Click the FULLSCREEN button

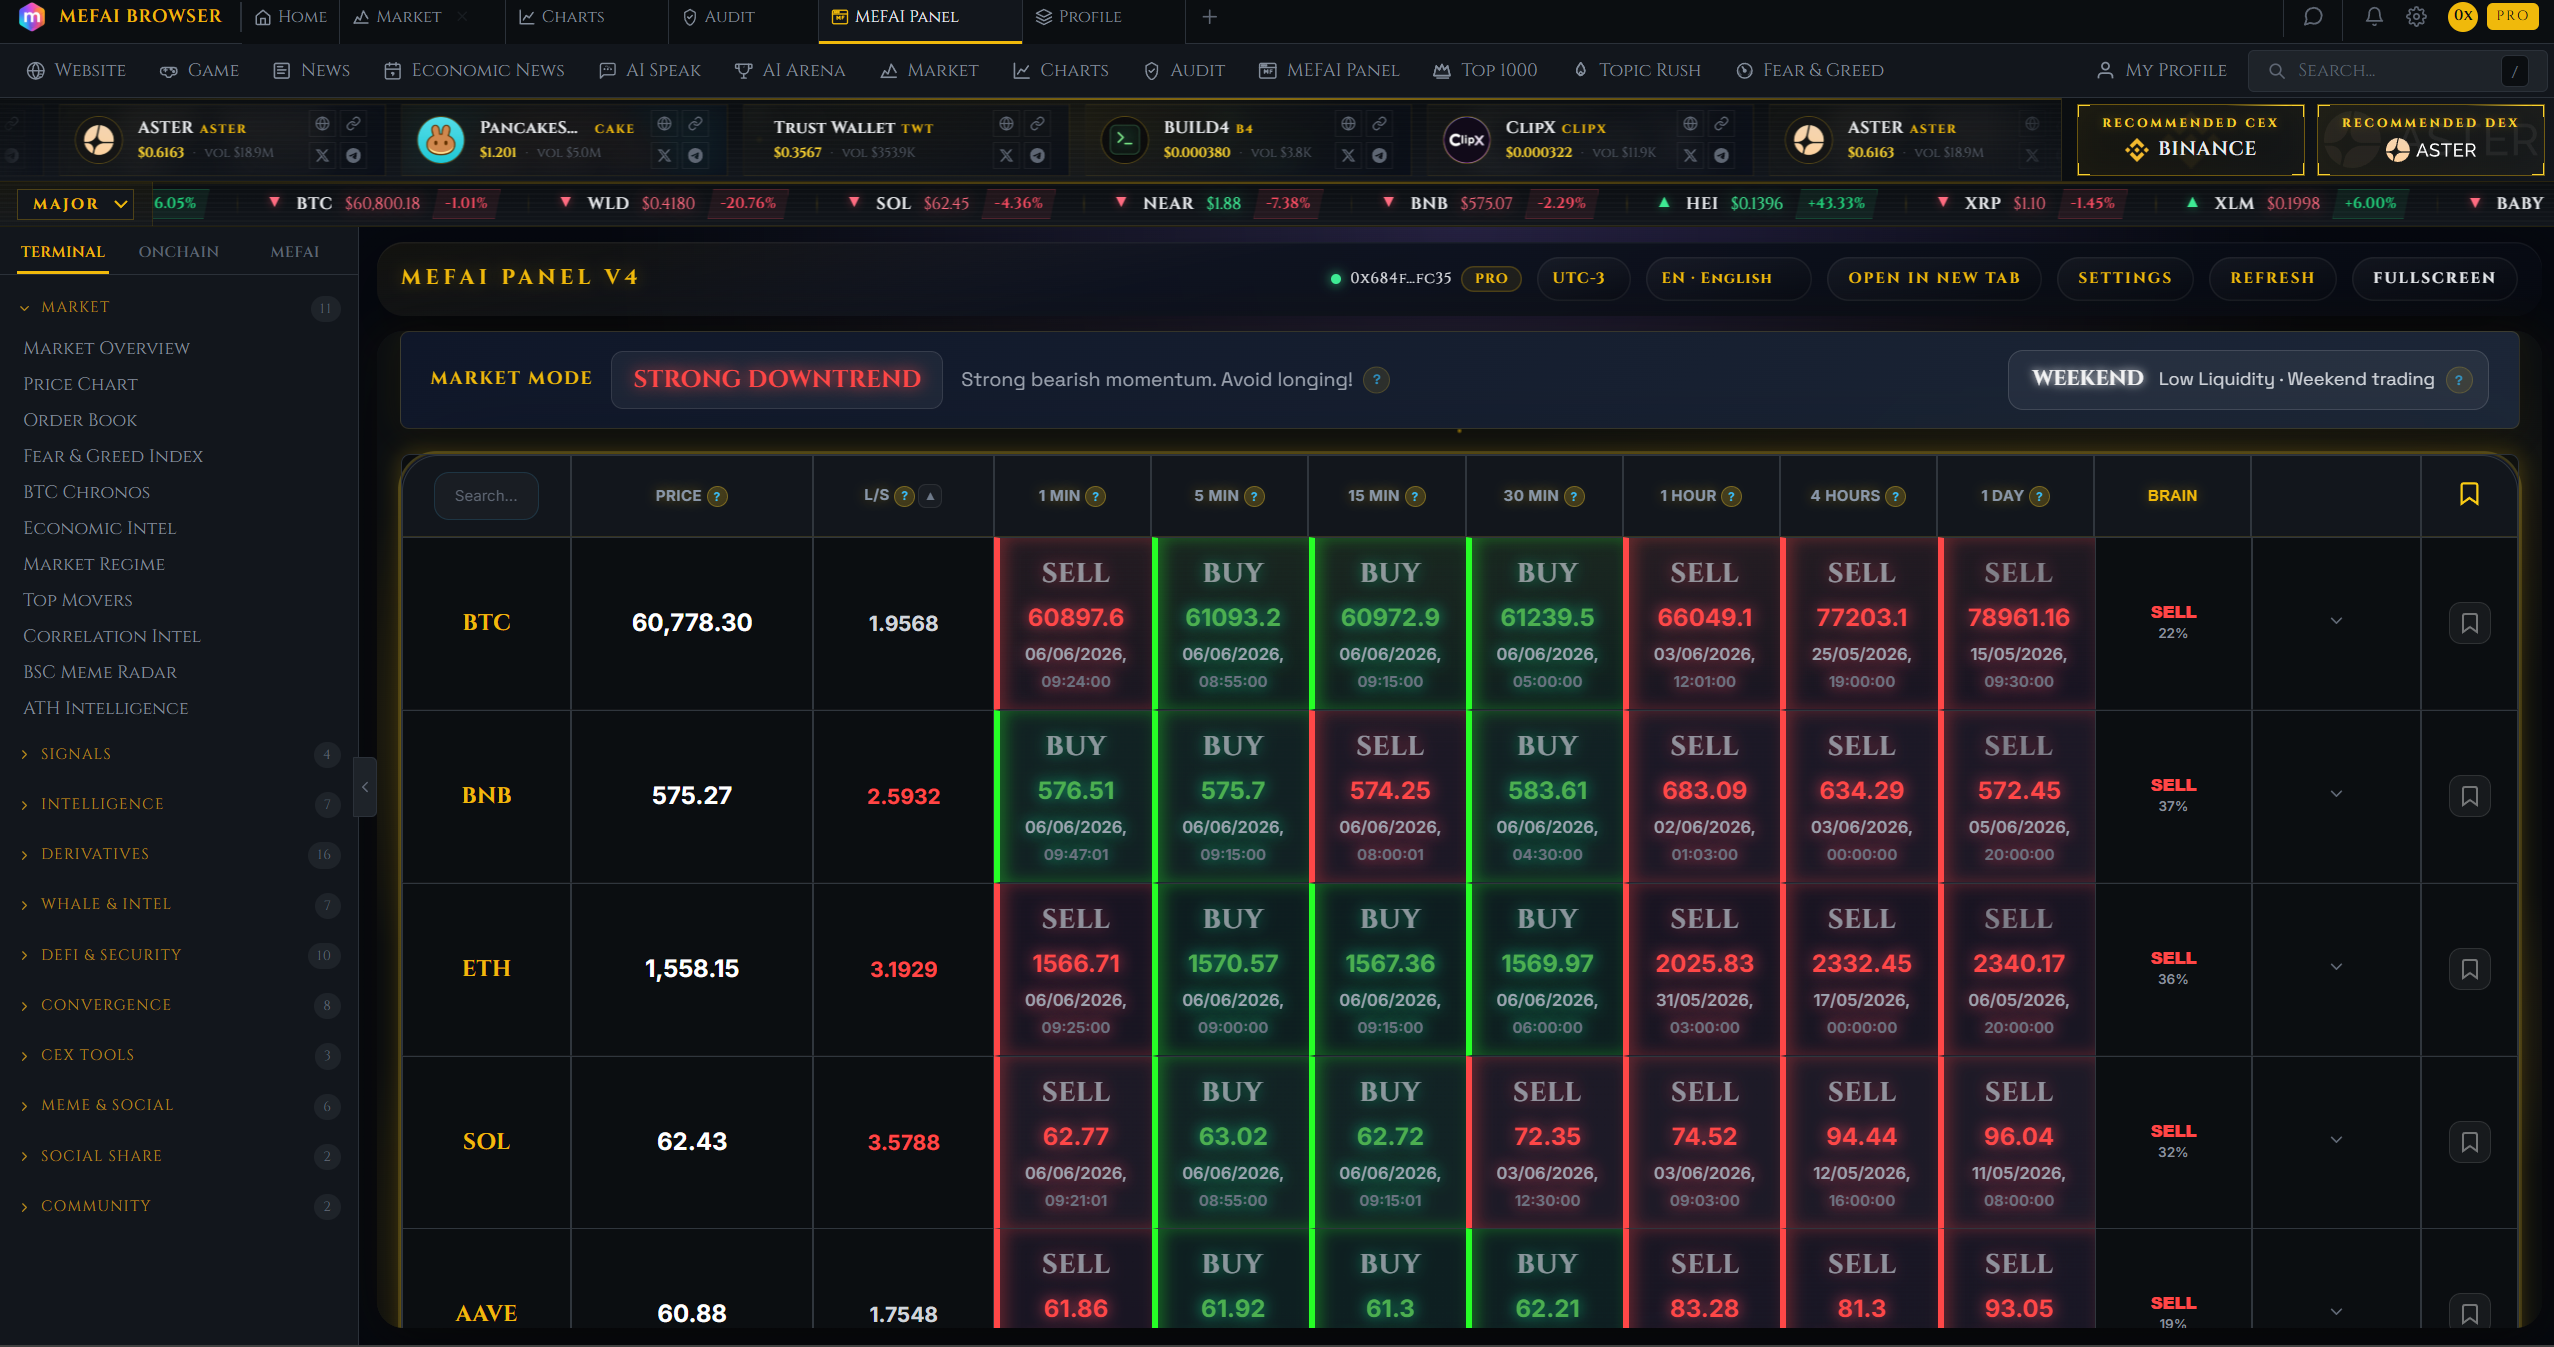point(2433,278)
